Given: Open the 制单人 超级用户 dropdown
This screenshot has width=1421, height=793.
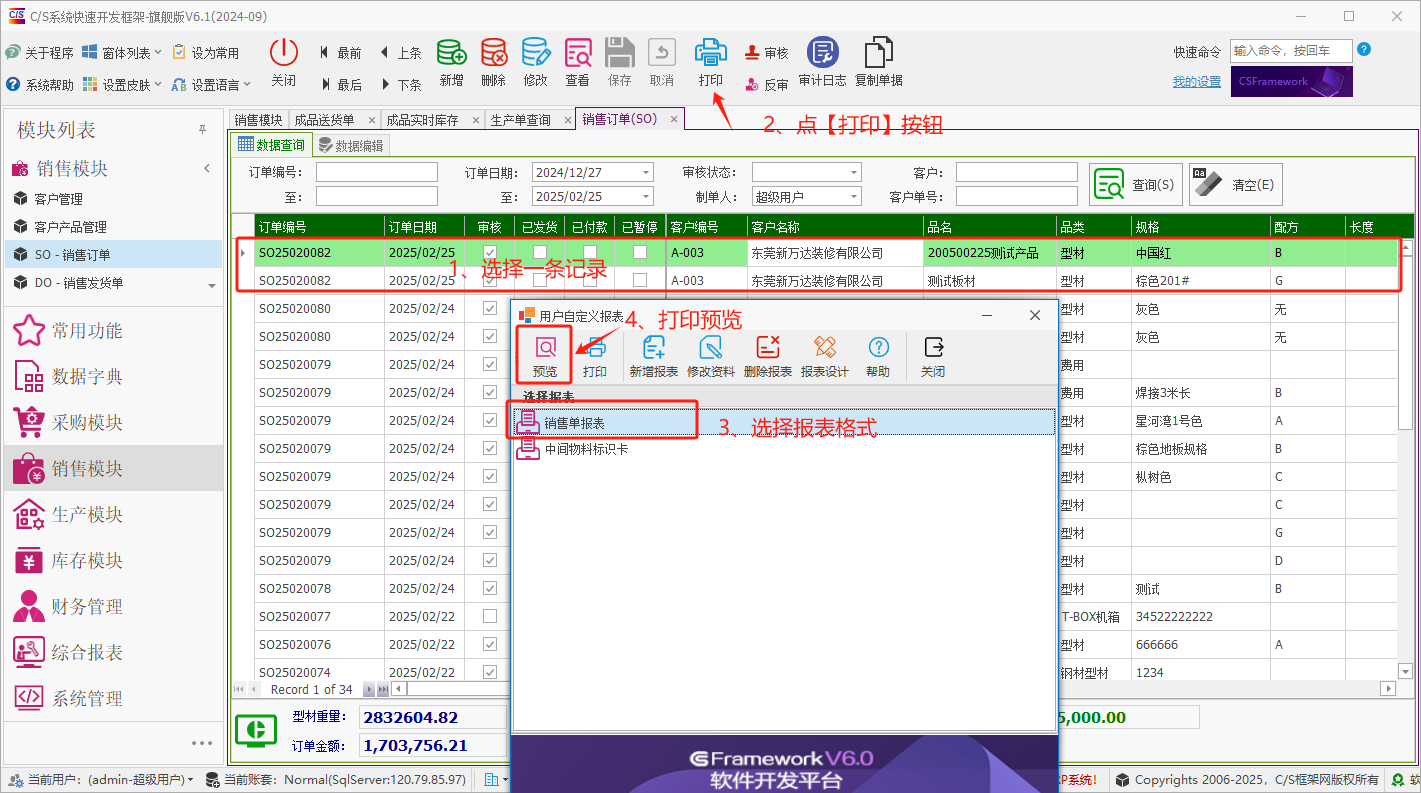Looking at the screenshot, I should (x=853, y=197).
